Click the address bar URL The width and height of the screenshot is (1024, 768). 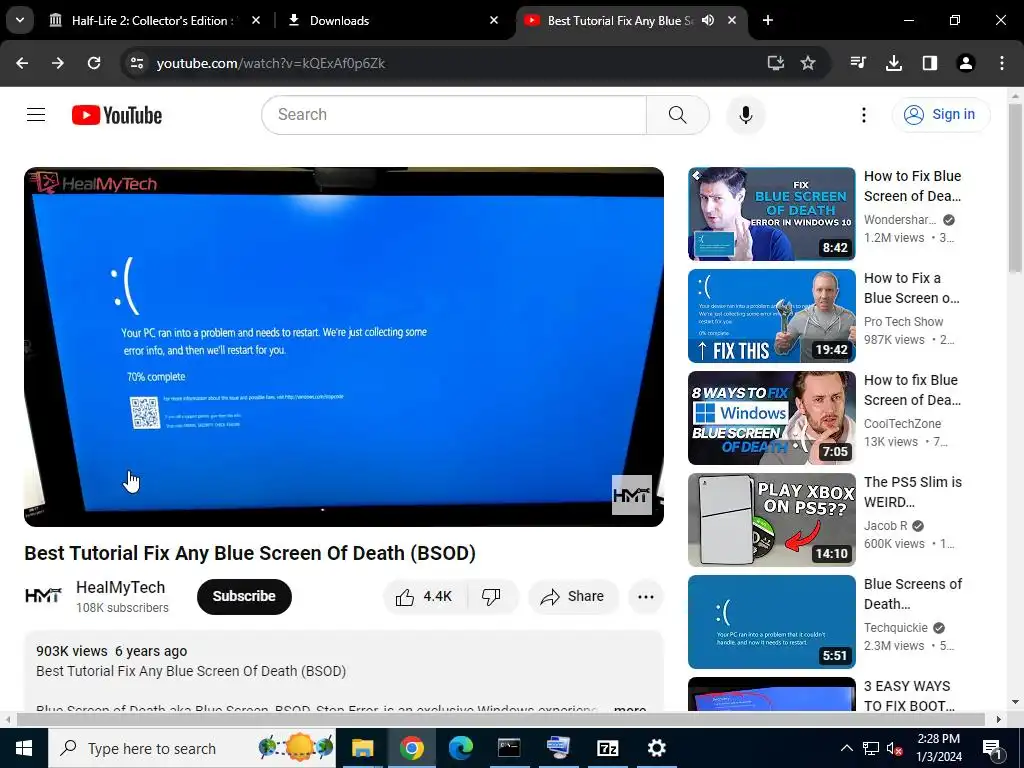[271, 63]
